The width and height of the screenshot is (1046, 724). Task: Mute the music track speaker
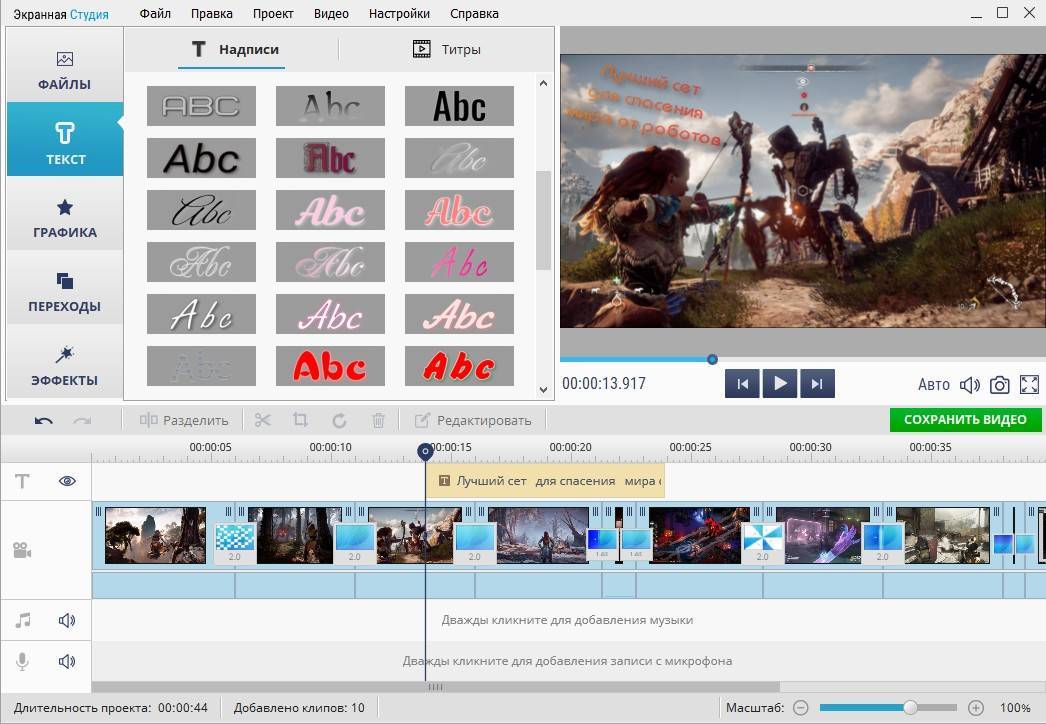[x=67, y=621]
